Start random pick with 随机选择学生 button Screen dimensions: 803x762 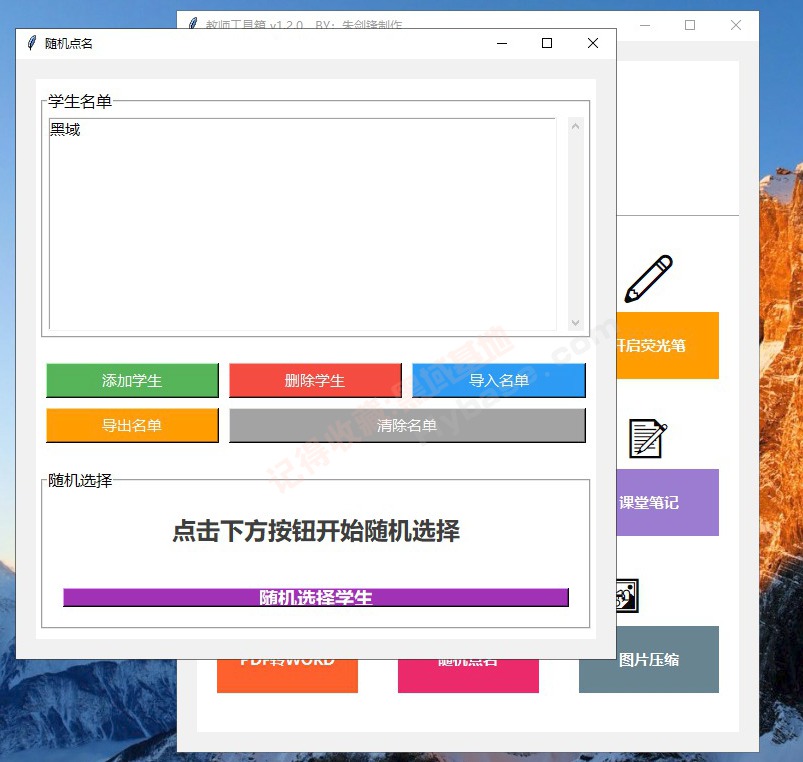(x=316, y=597)
